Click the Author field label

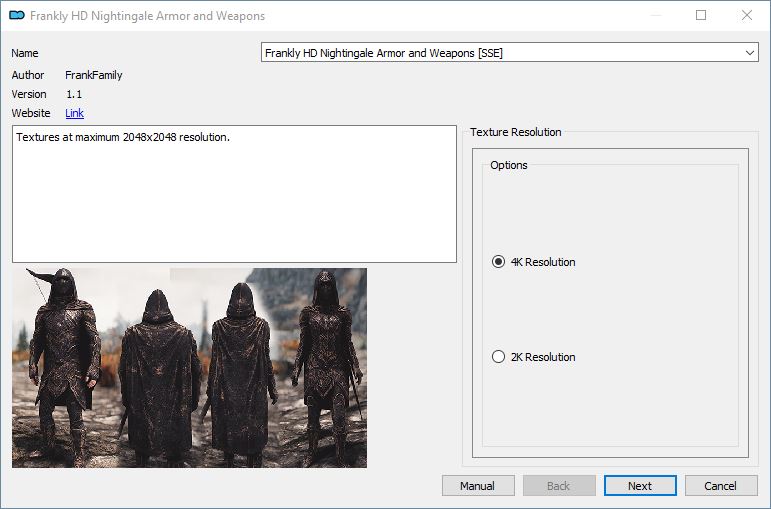28,75
